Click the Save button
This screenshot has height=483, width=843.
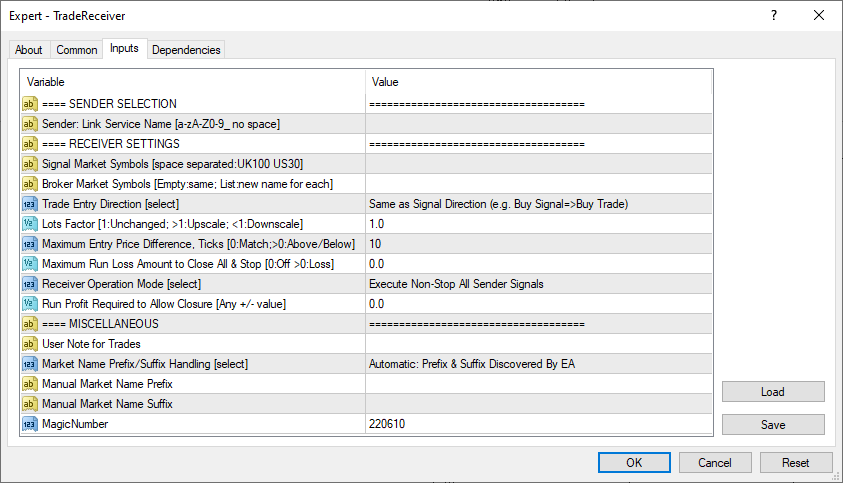click(x=773, y=425)
